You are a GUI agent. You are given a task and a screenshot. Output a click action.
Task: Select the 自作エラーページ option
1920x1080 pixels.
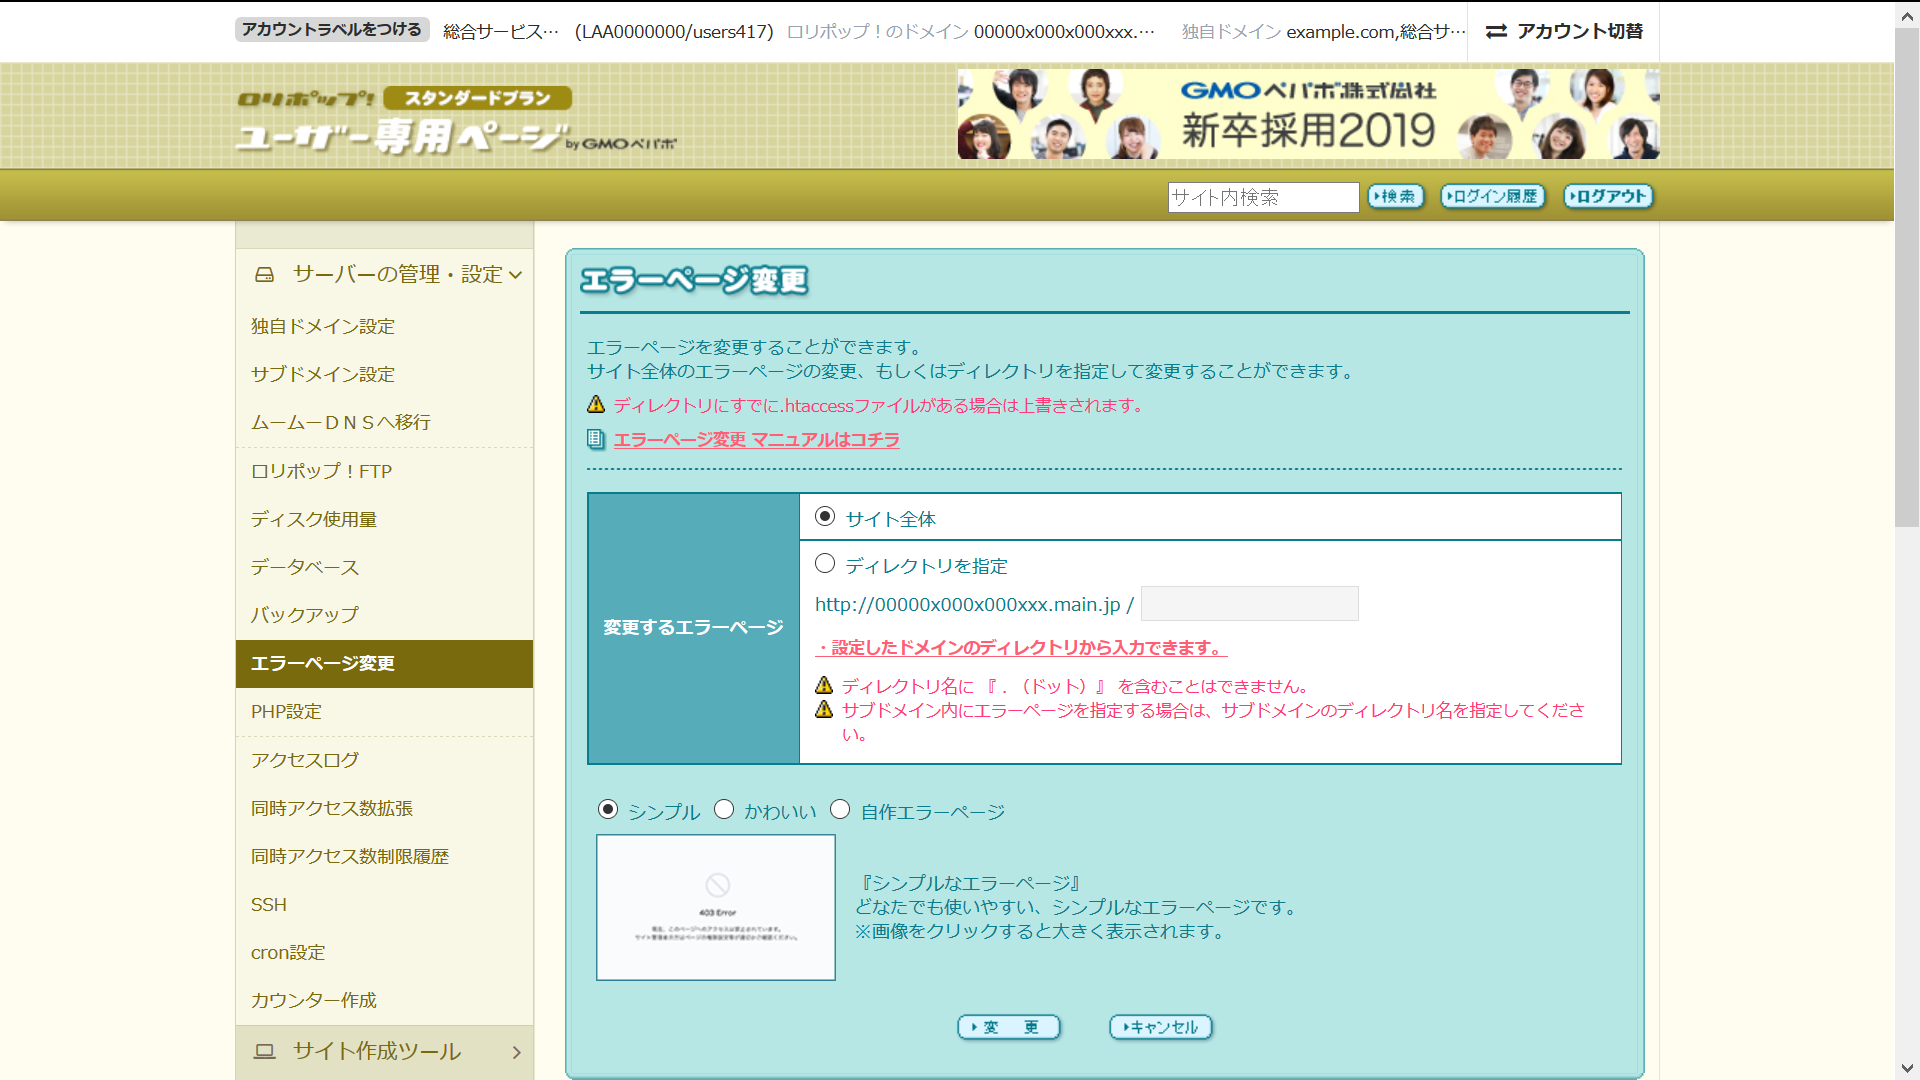tap(840, 810)
